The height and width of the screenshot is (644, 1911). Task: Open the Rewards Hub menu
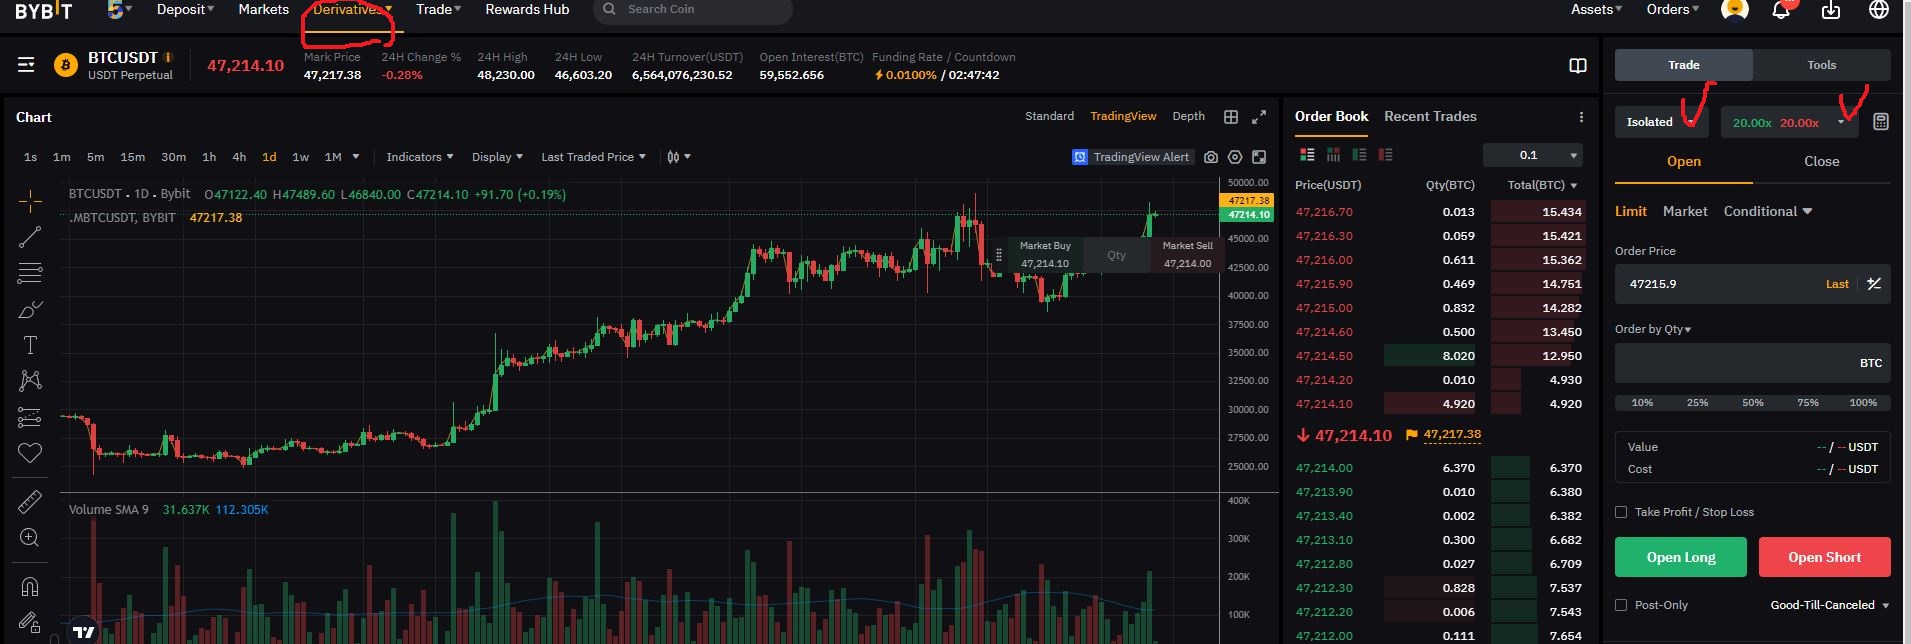pyautogui.click(x=527, y=9)
